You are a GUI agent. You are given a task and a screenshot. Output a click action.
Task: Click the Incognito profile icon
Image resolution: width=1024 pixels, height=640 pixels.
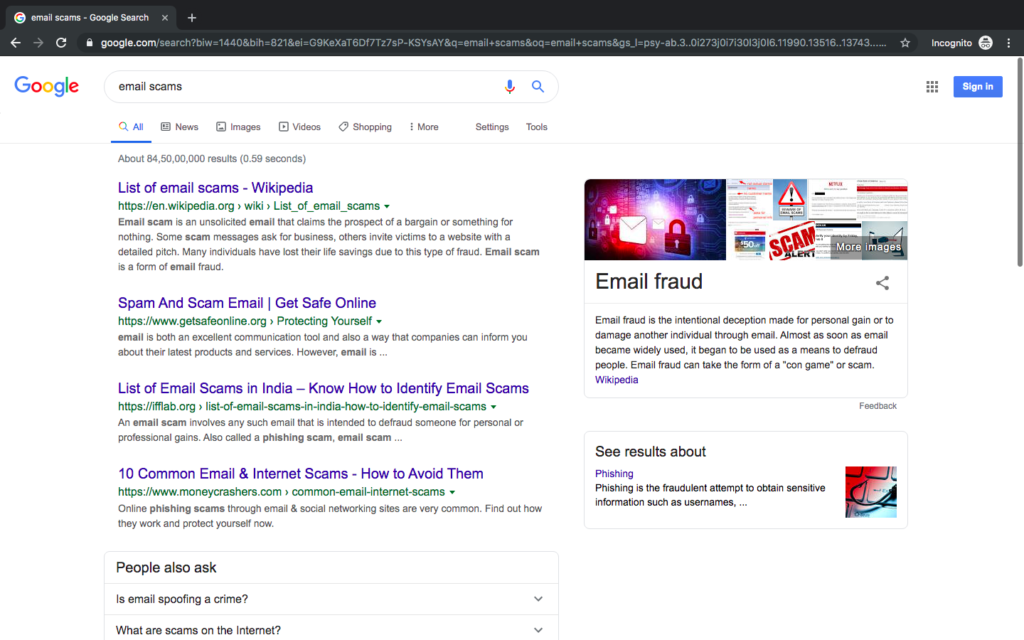coord(985,43)
